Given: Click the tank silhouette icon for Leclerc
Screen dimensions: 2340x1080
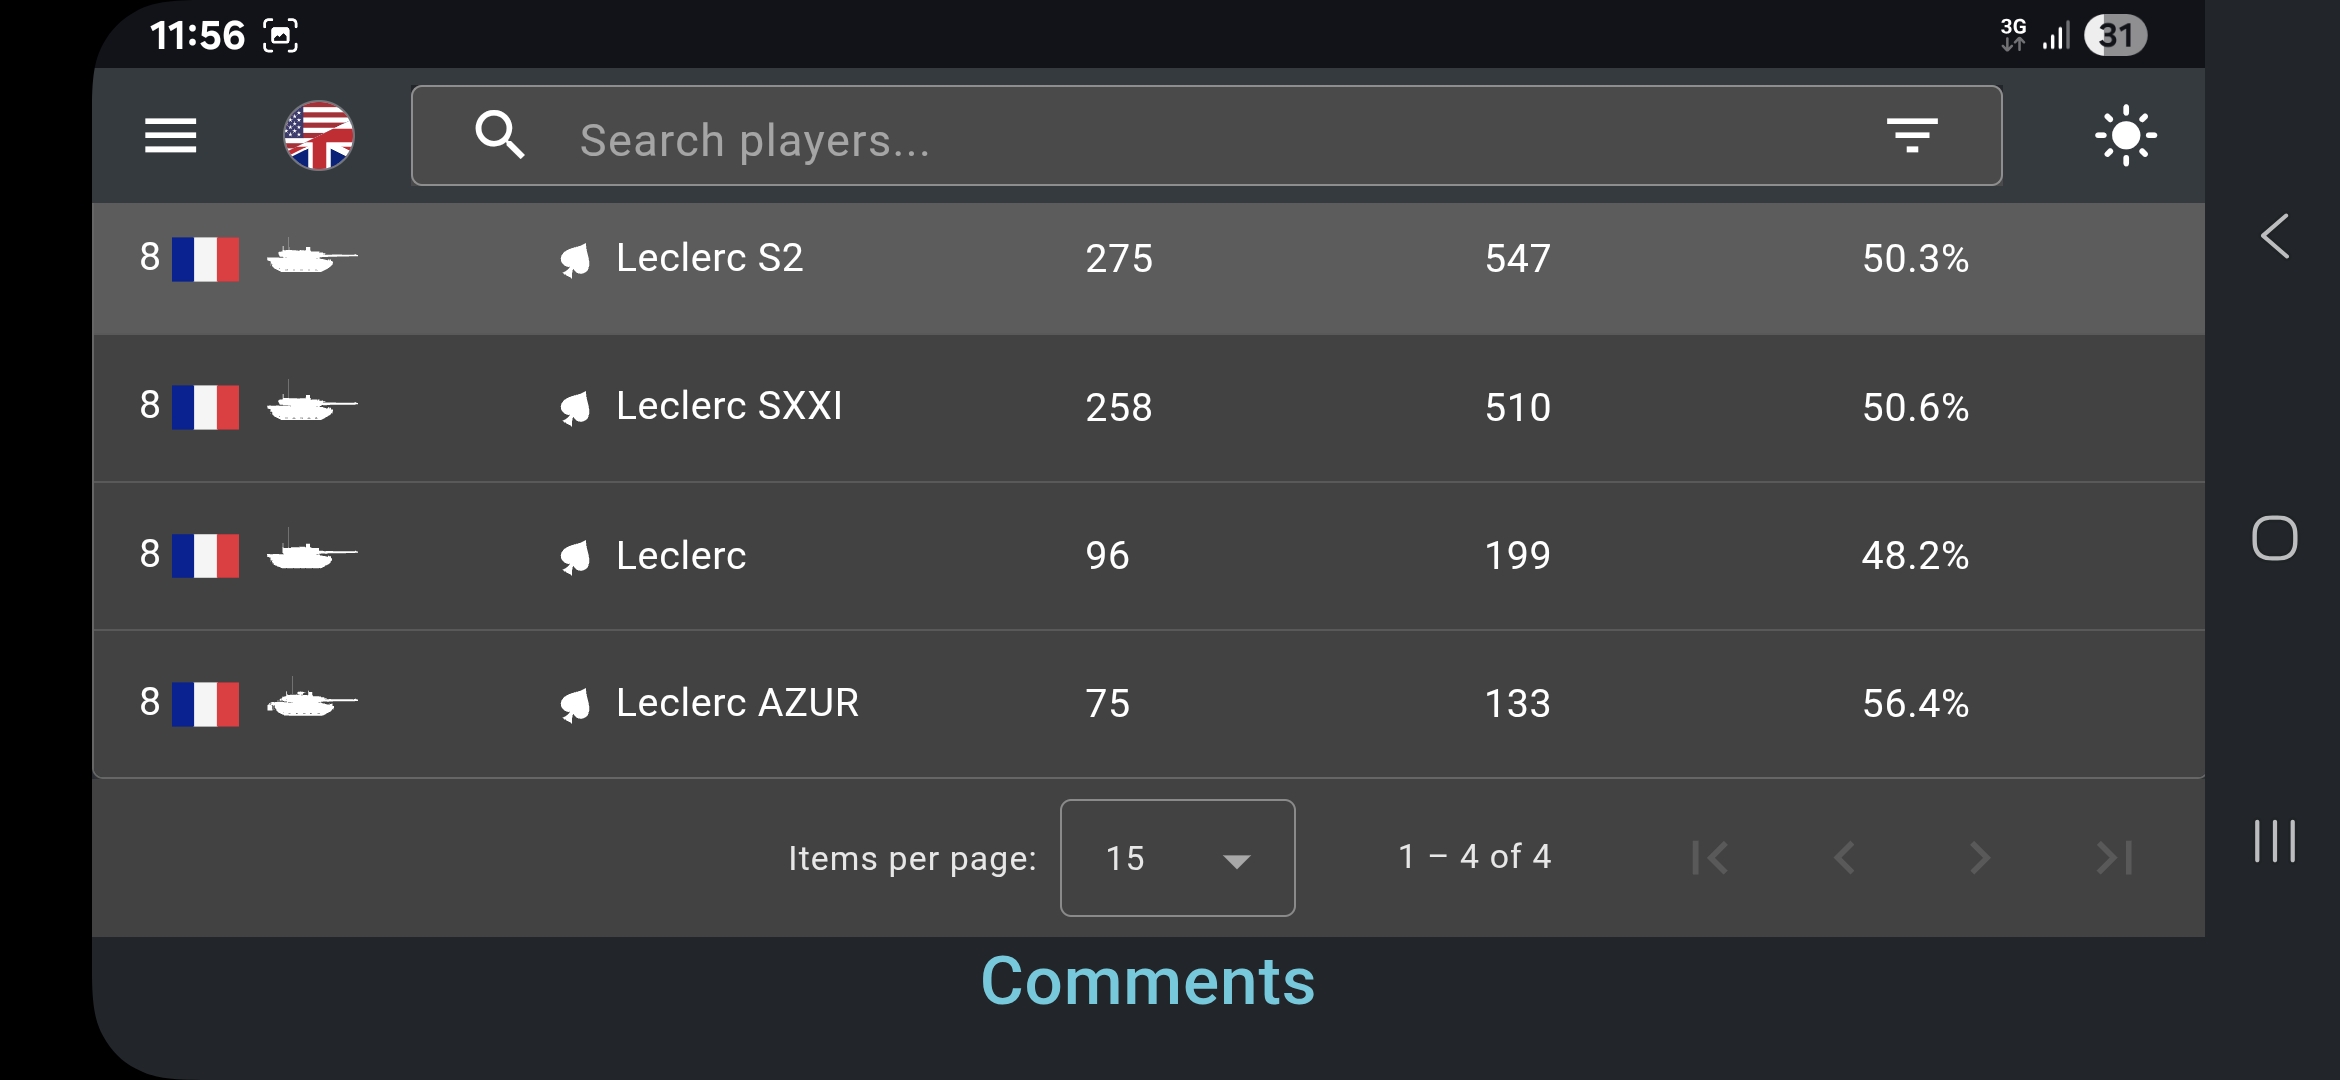Looking at the screenshot, I should (312, 552).
